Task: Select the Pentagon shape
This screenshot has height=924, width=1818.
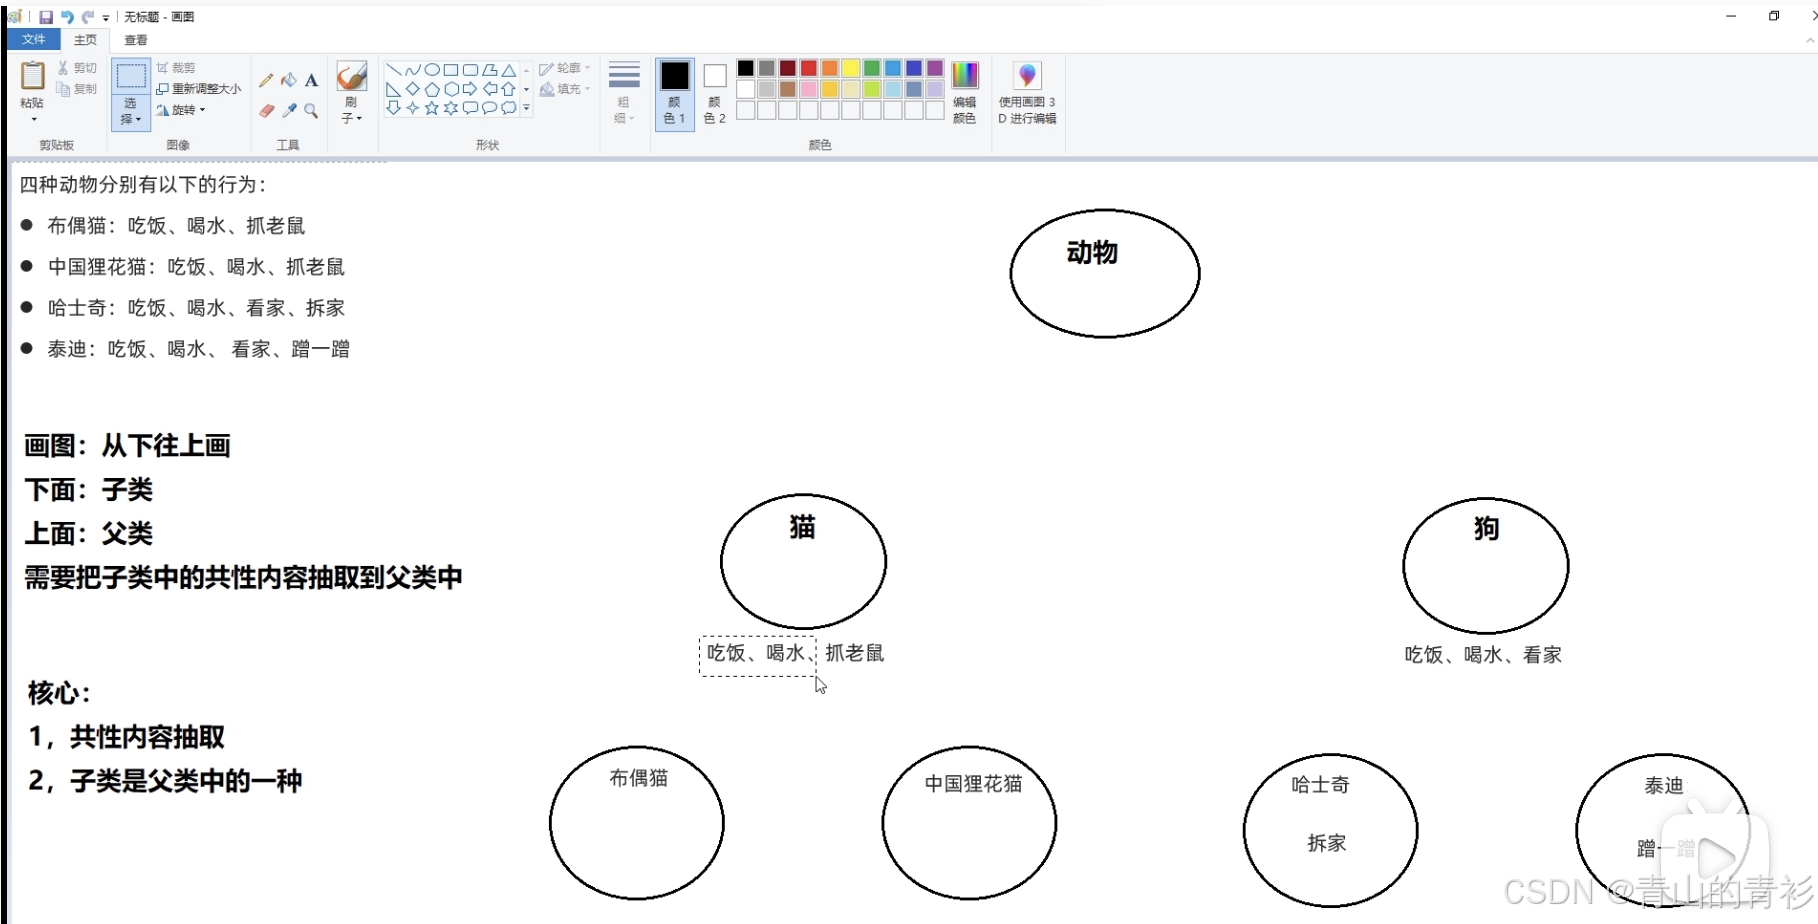Action: (432, 89)
